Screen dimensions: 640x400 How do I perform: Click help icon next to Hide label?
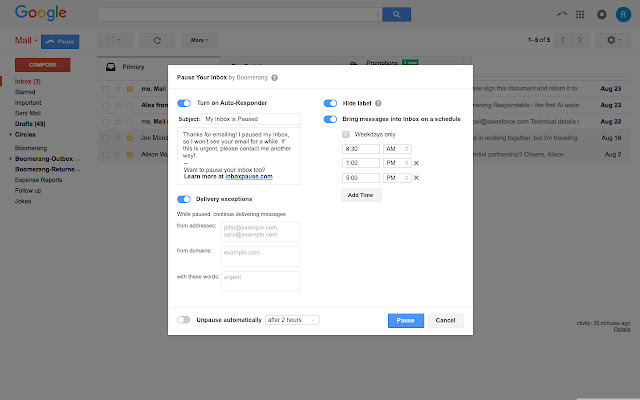tap(379, 103)
